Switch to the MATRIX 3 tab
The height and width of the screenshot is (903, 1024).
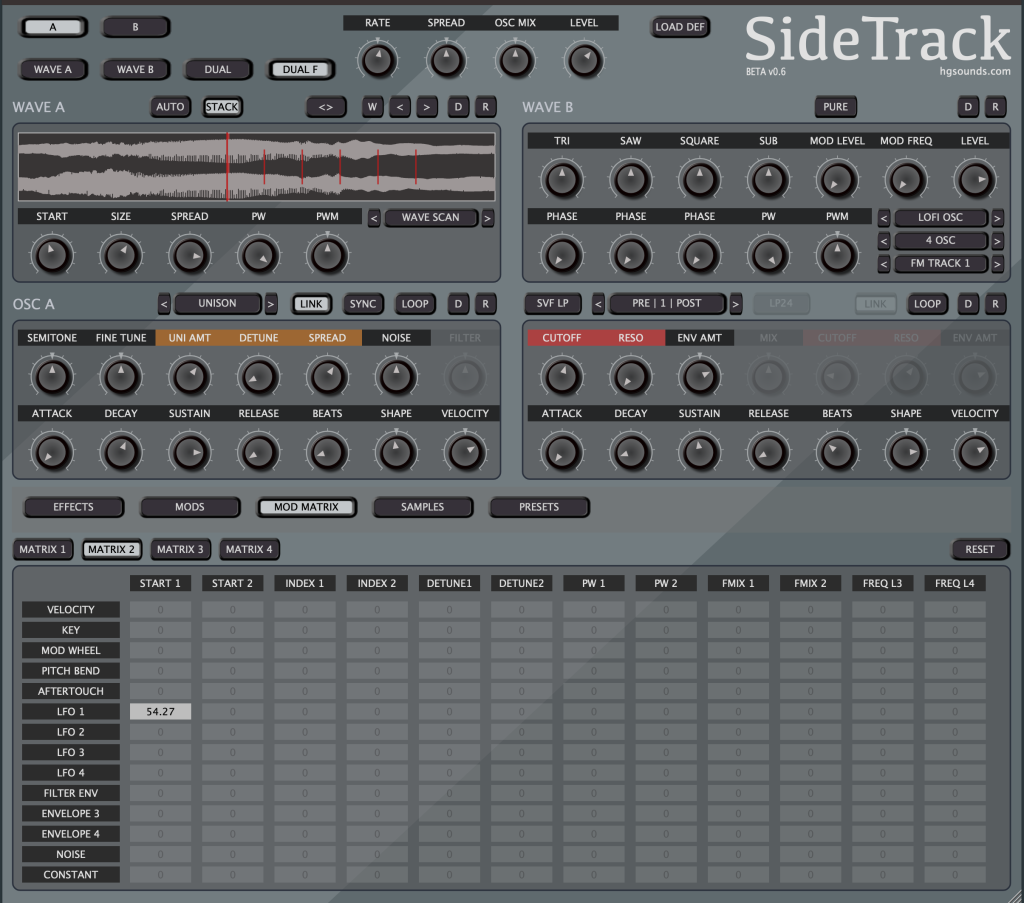coord(180,549)
